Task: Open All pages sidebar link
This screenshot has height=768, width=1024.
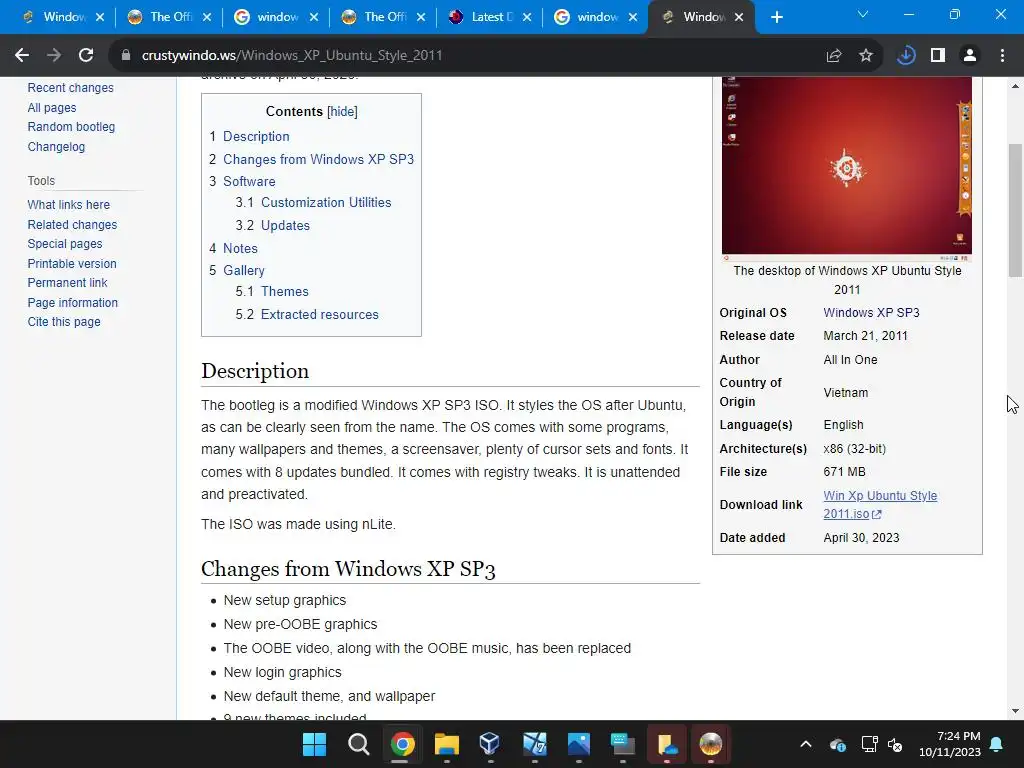Action: (52, 108)
